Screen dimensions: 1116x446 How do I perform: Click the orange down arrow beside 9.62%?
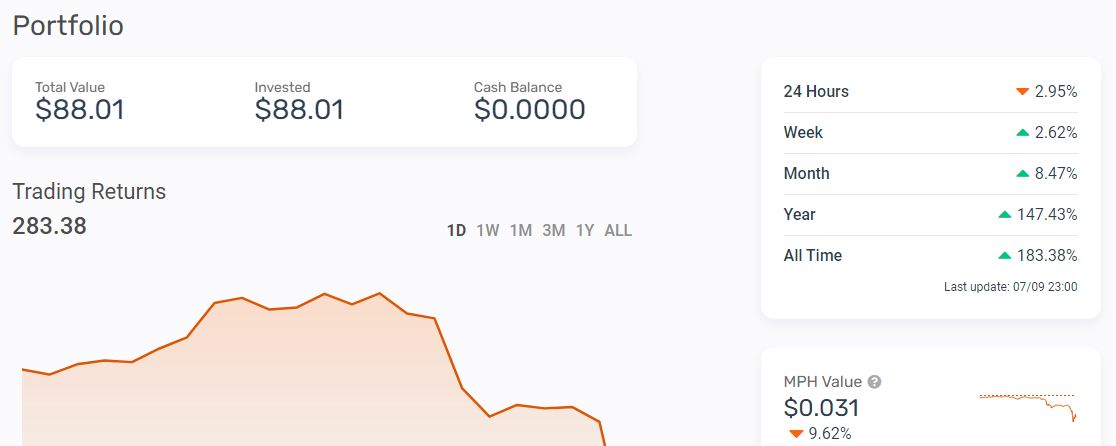click(x=796, y=434)
